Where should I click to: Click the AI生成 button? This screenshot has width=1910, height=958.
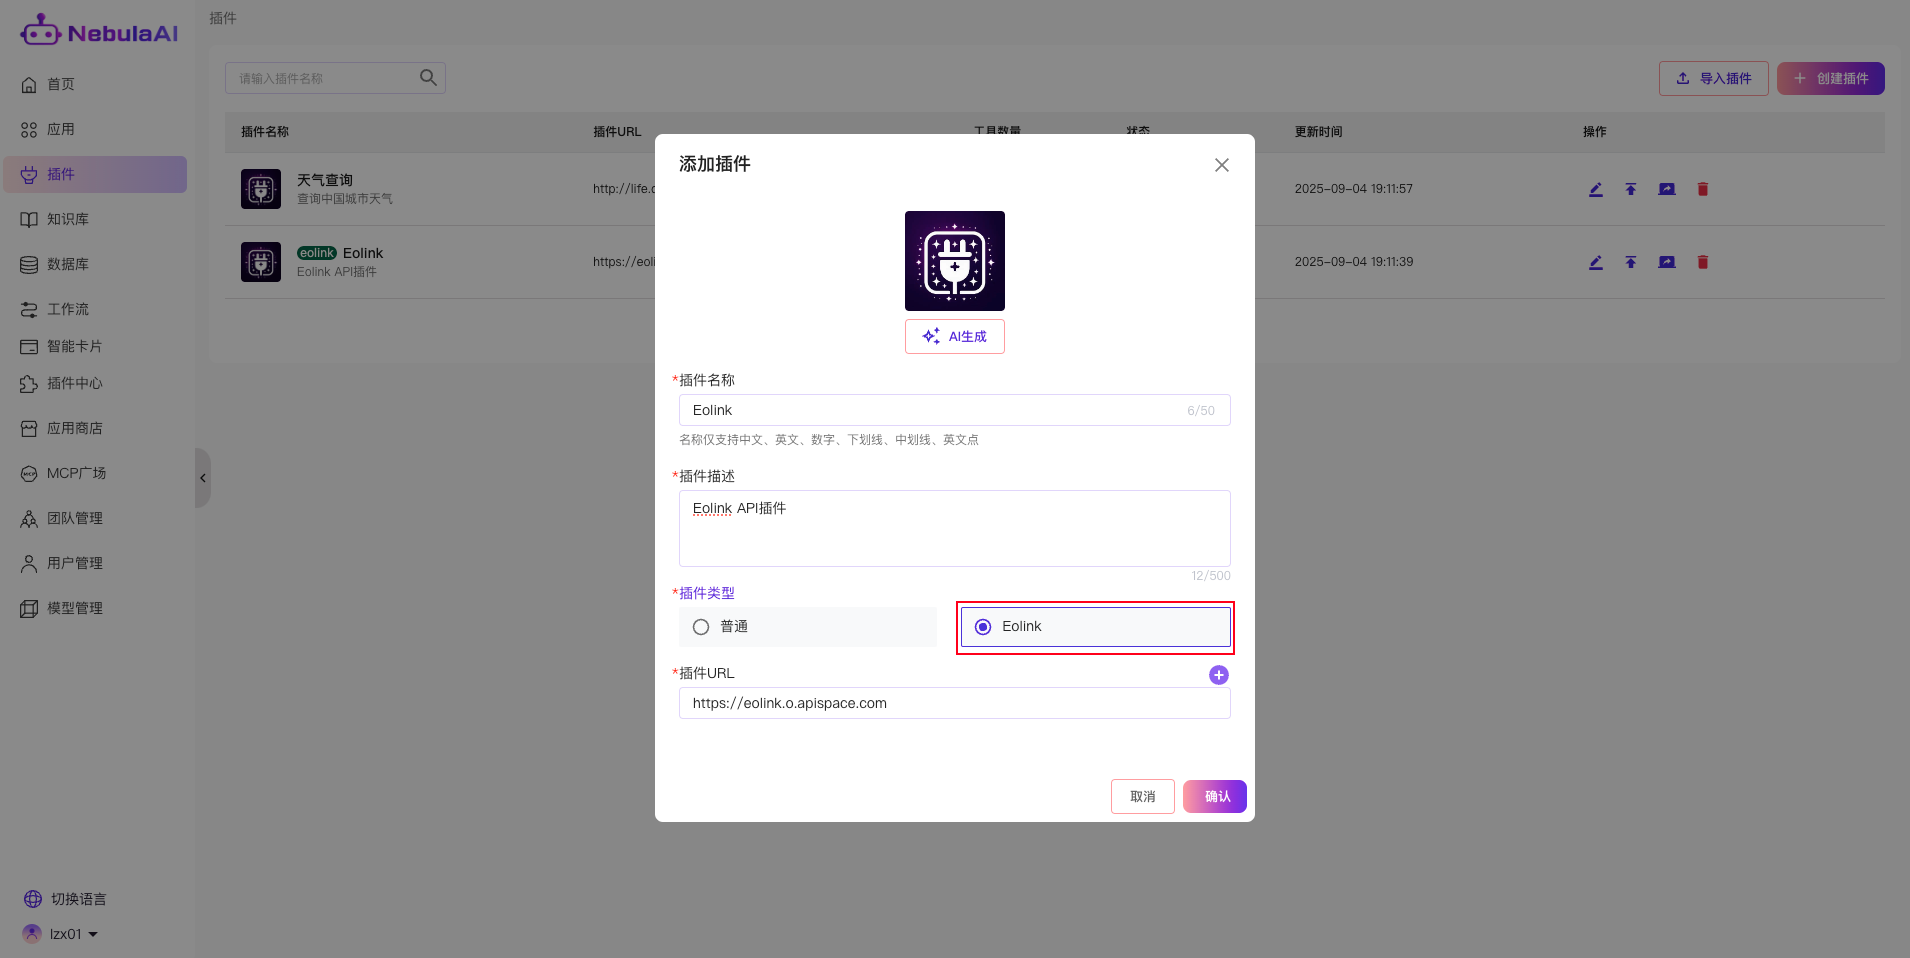point(955,336)
